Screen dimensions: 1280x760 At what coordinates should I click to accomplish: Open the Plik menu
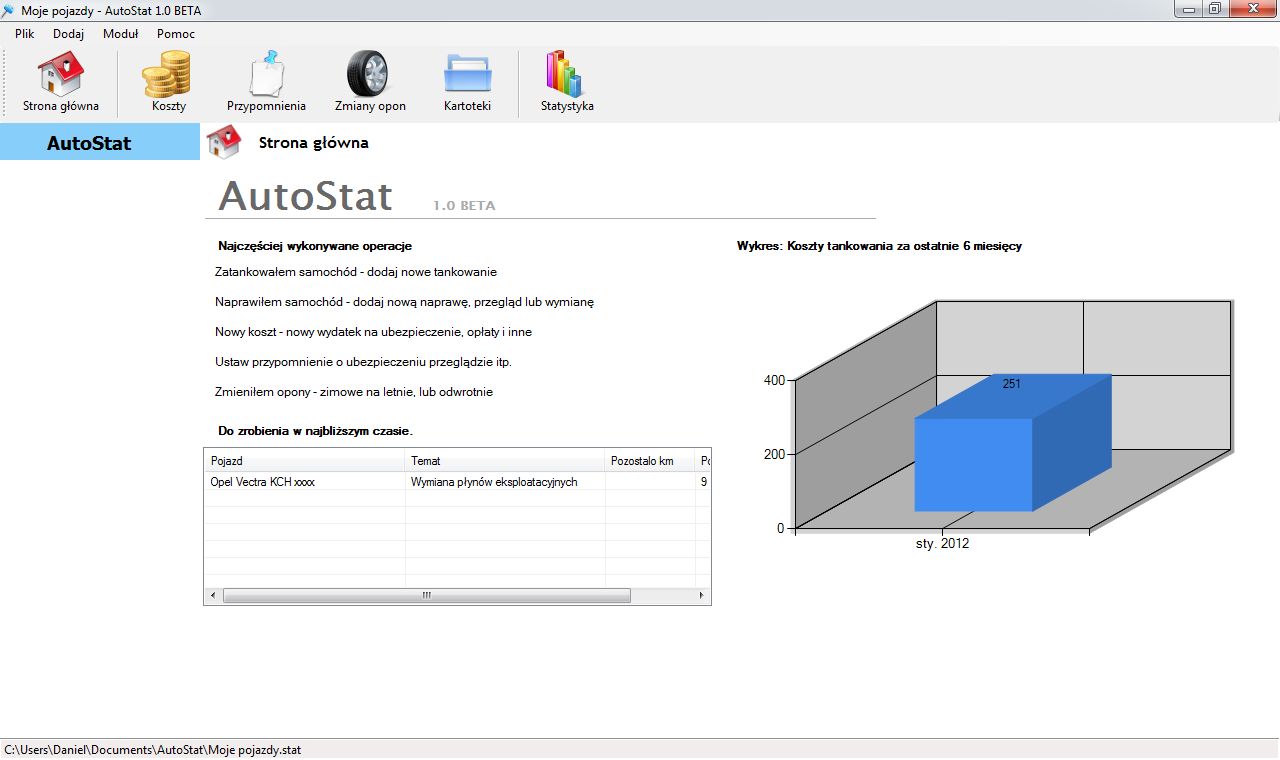click(24, 33)
